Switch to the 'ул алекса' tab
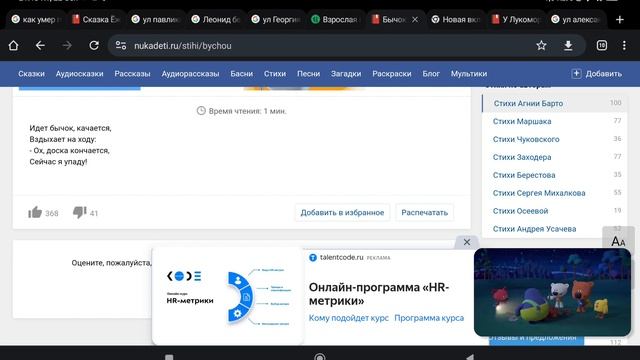Screen dimensions: 640x360 tap(576, 19)
